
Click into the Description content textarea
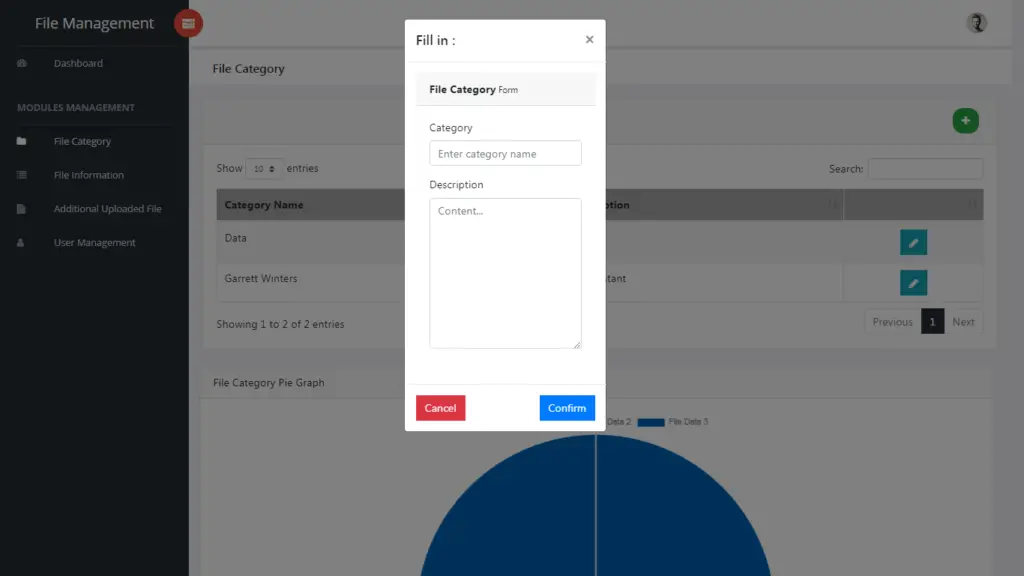(x=505, y=273)
